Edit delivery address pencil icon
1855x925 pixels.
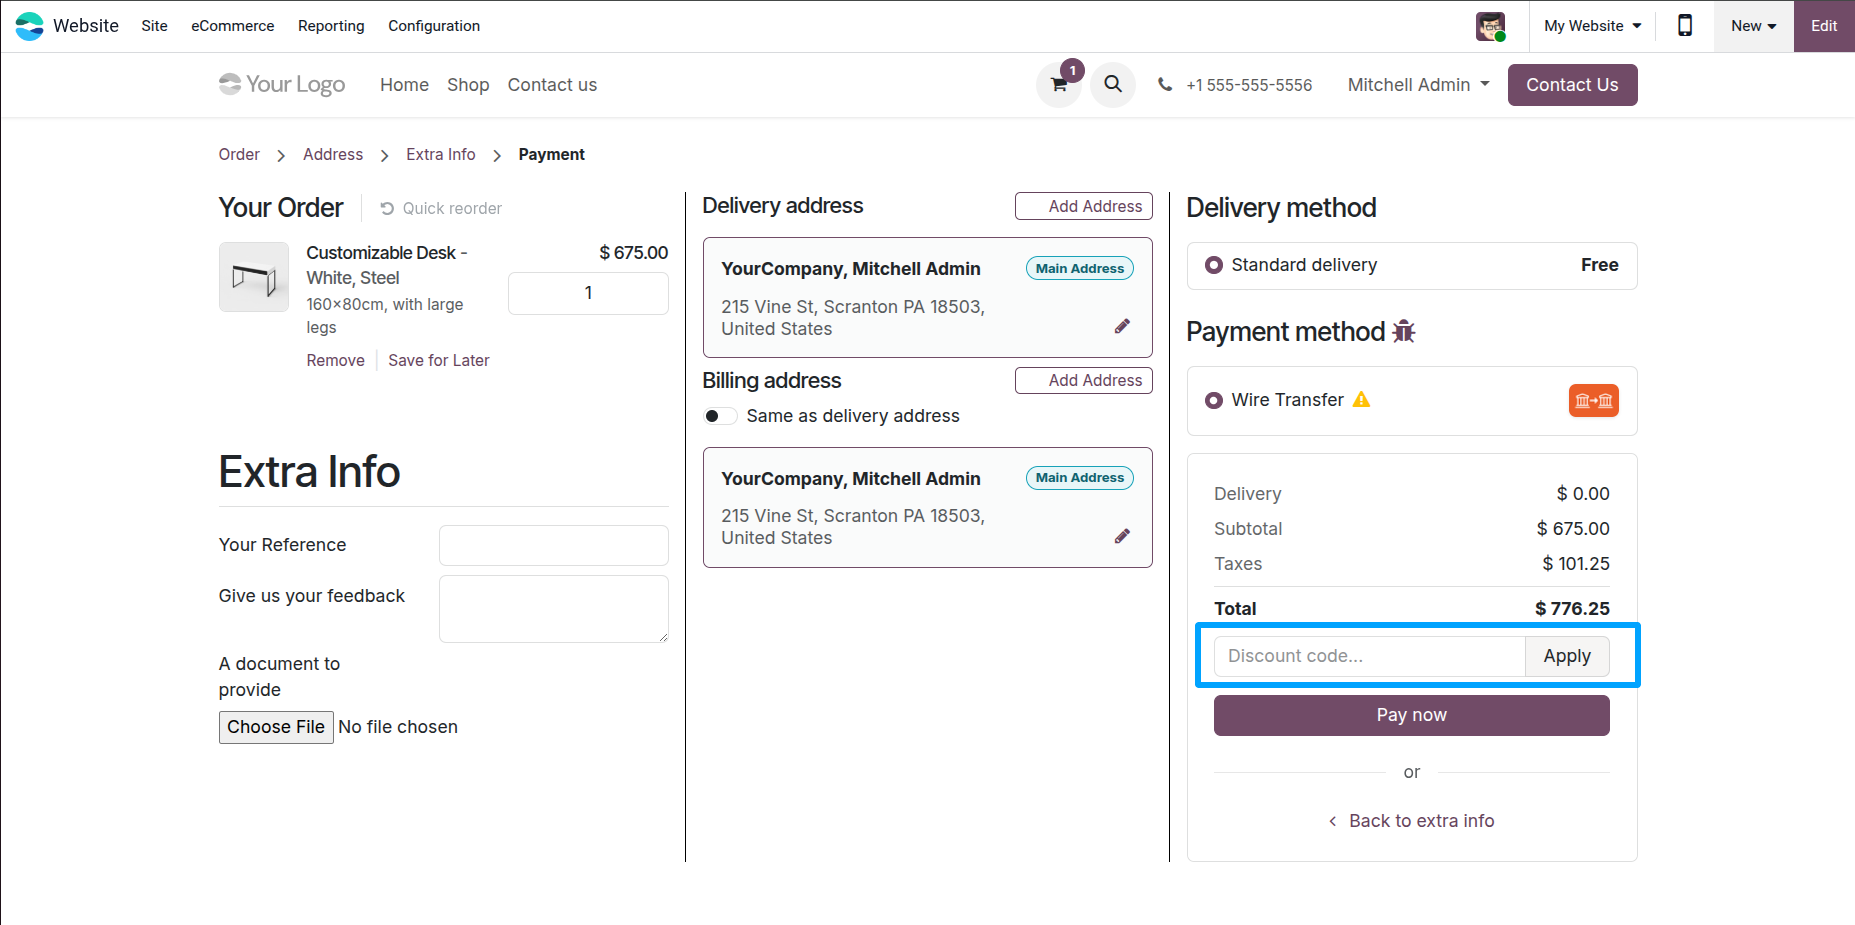(x=1122, y=326)
